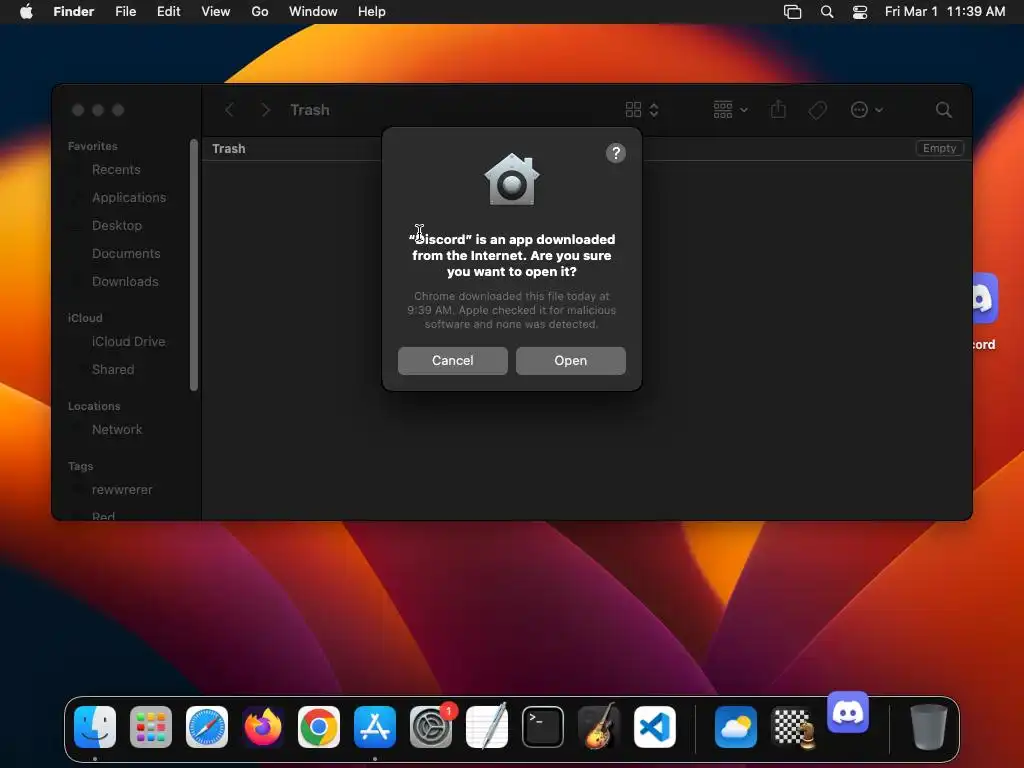1024x768 pixels.
Task: Click the Finder window search icon
Action: coord(944,110)
